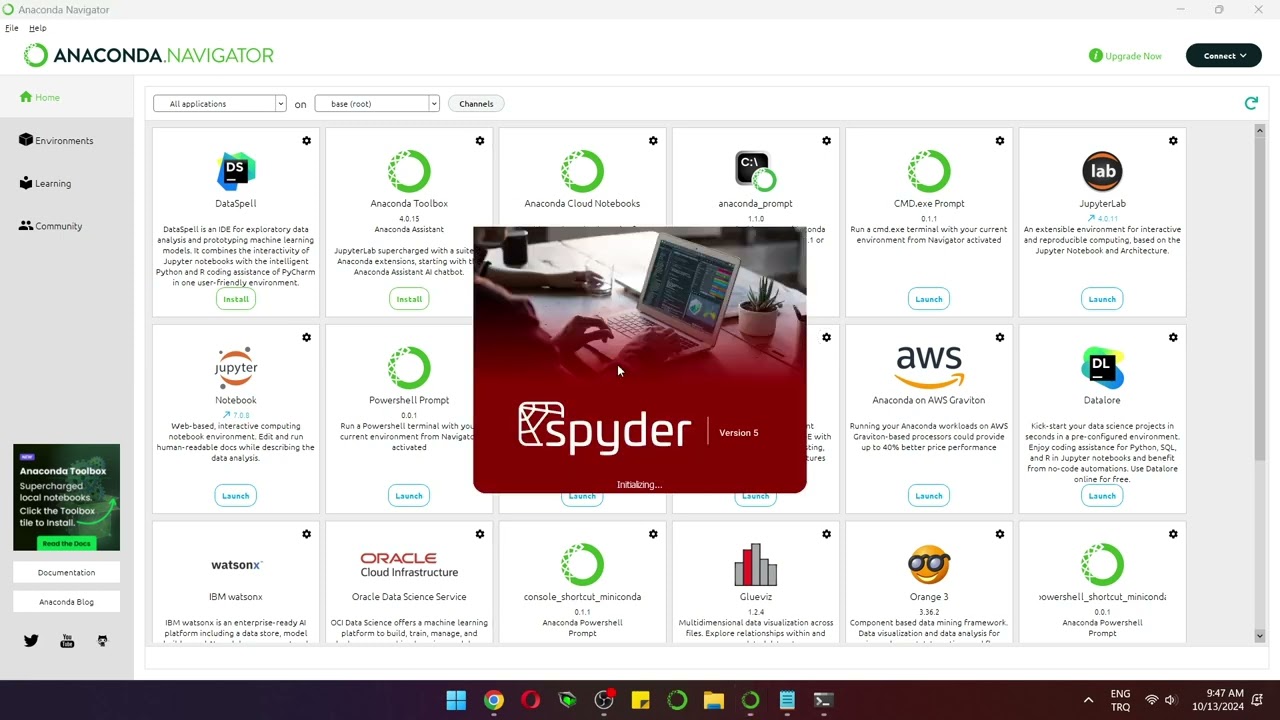
Task: Launch CMD.exe Prompt
Action: (929, 299)
